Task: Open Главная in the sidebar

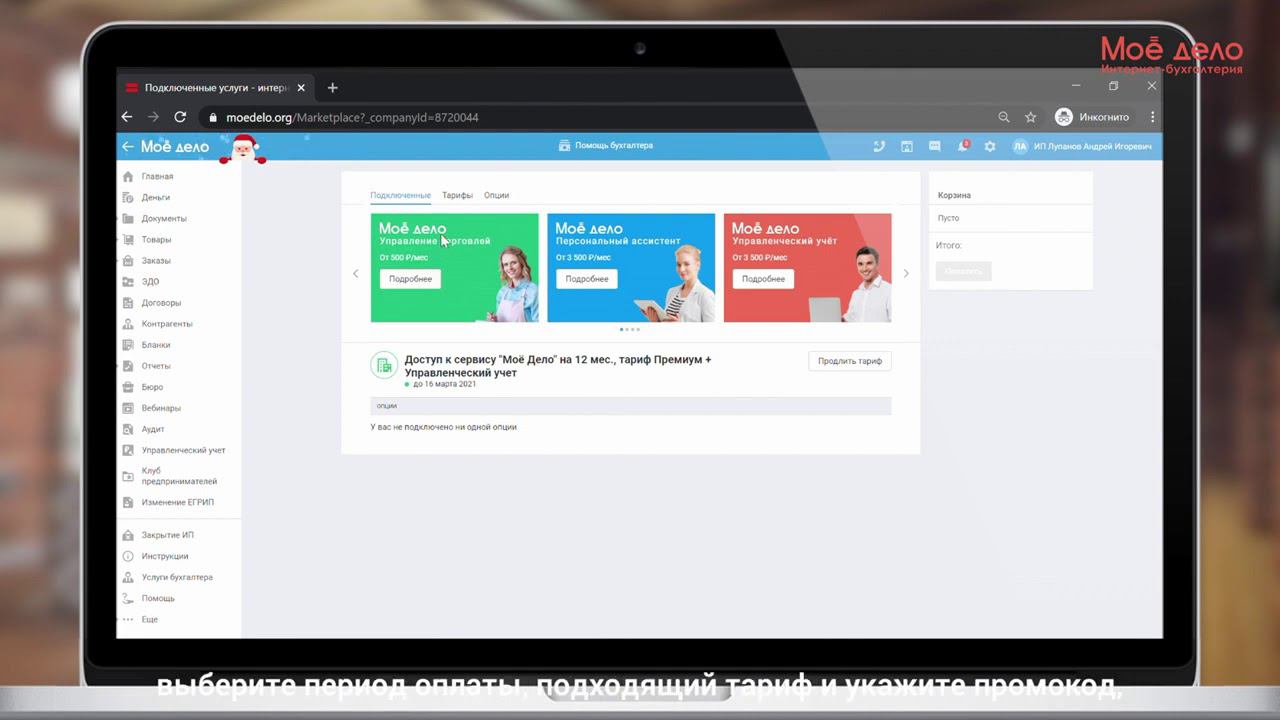Action: (x=157, y=176)
